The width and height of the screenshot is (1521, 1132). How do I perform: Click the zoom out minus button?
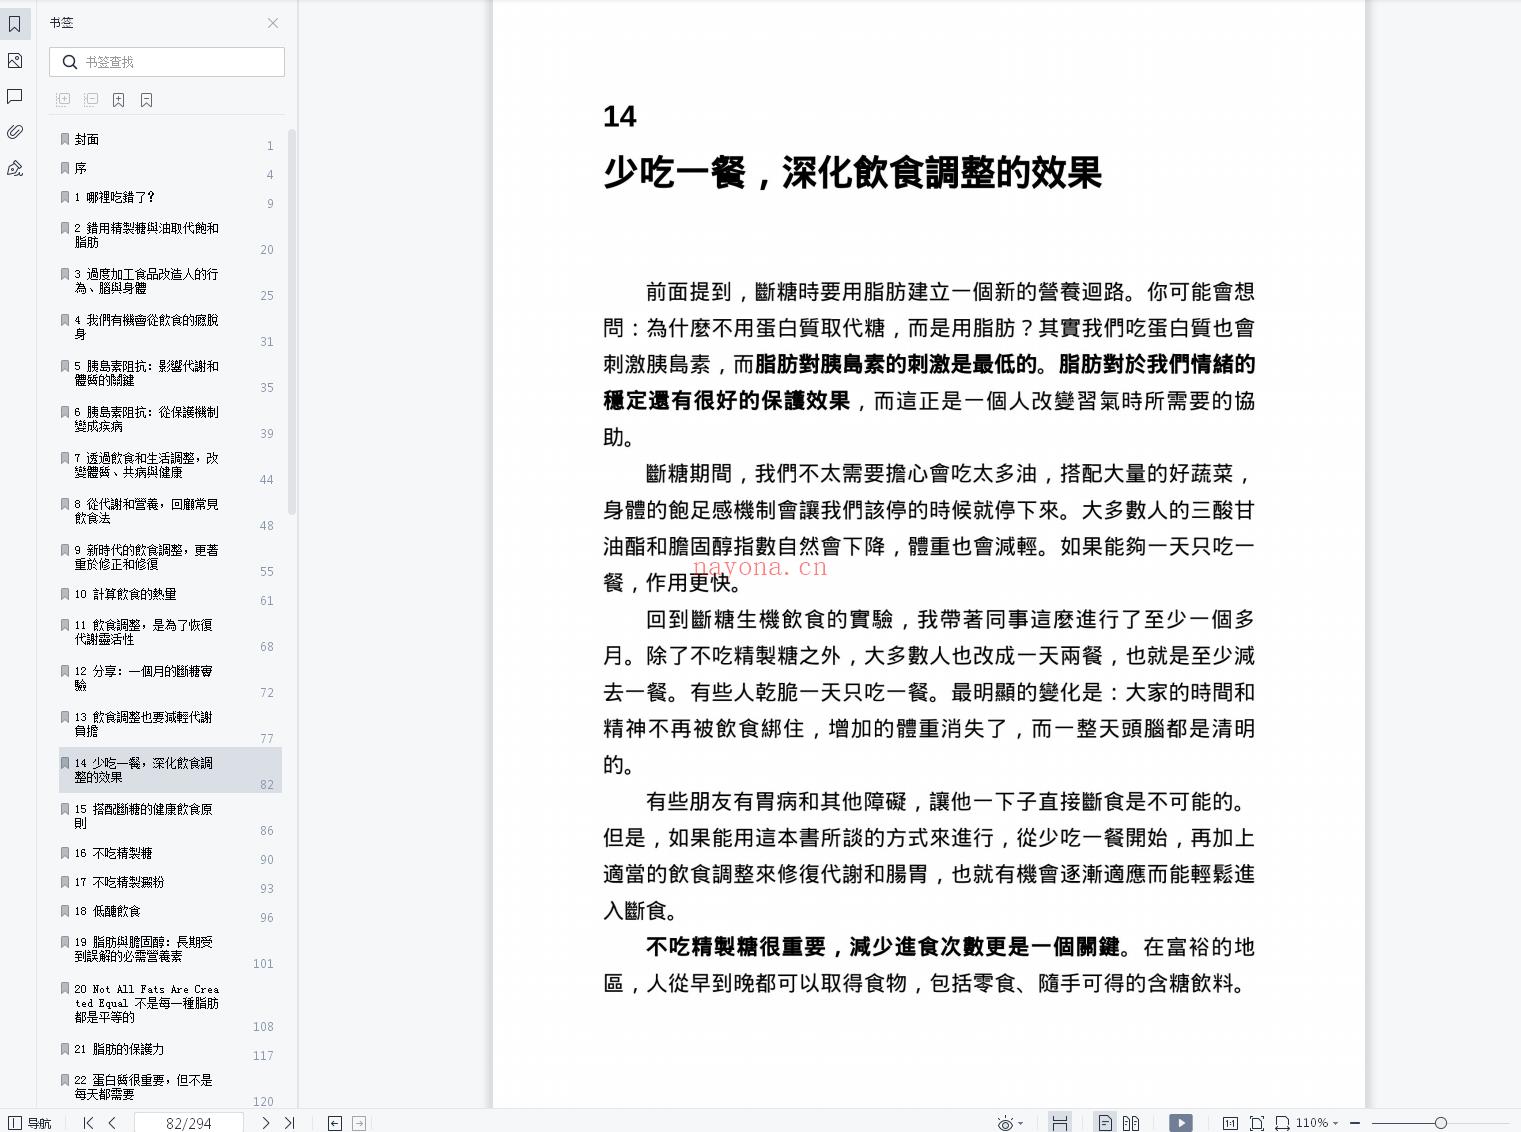pyautogui.click(x=1355, y=1123)
